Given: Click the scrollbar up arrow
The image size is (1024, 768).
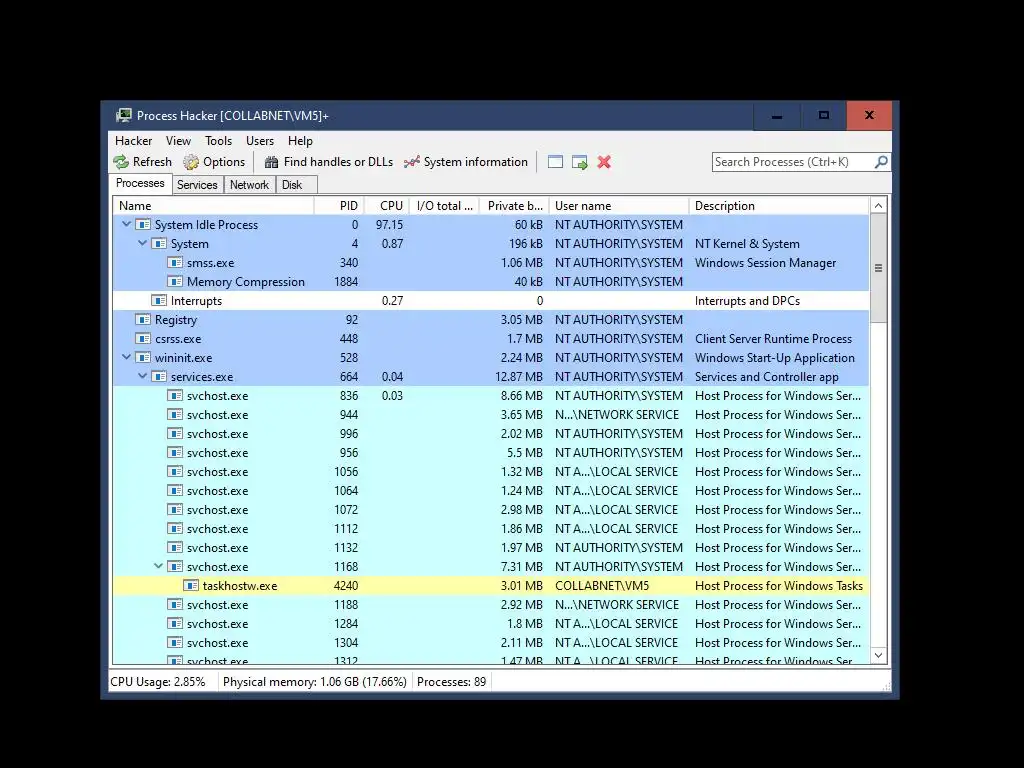Looking at the screenshot, I should [x=878, y=206].
